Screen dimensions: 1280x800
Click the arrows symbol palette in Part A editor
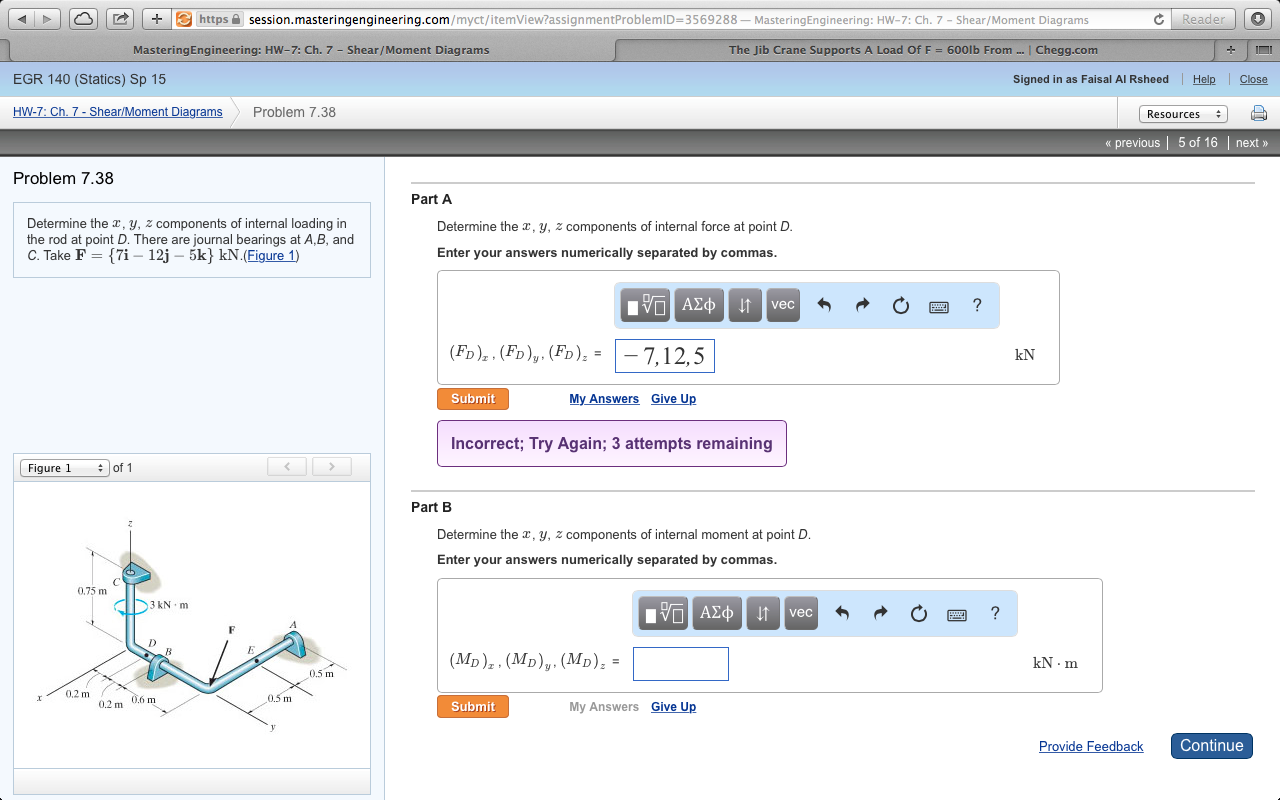[x=744, y=305]
